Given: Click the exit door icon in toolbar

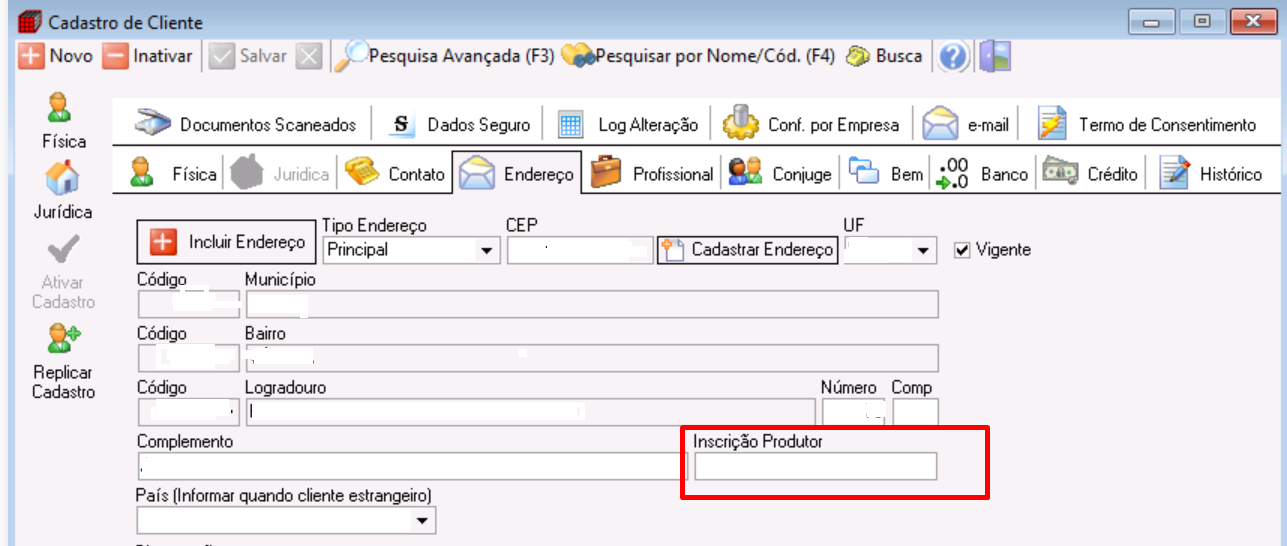Looking at the screenshot, I should (x=995, y=57).
